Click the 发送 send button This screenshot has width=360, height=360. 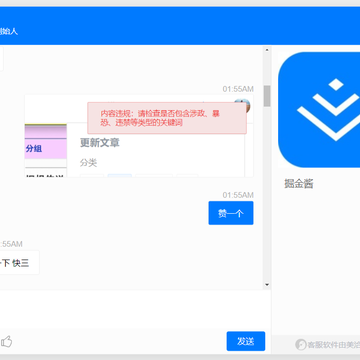tap(246, 341)
